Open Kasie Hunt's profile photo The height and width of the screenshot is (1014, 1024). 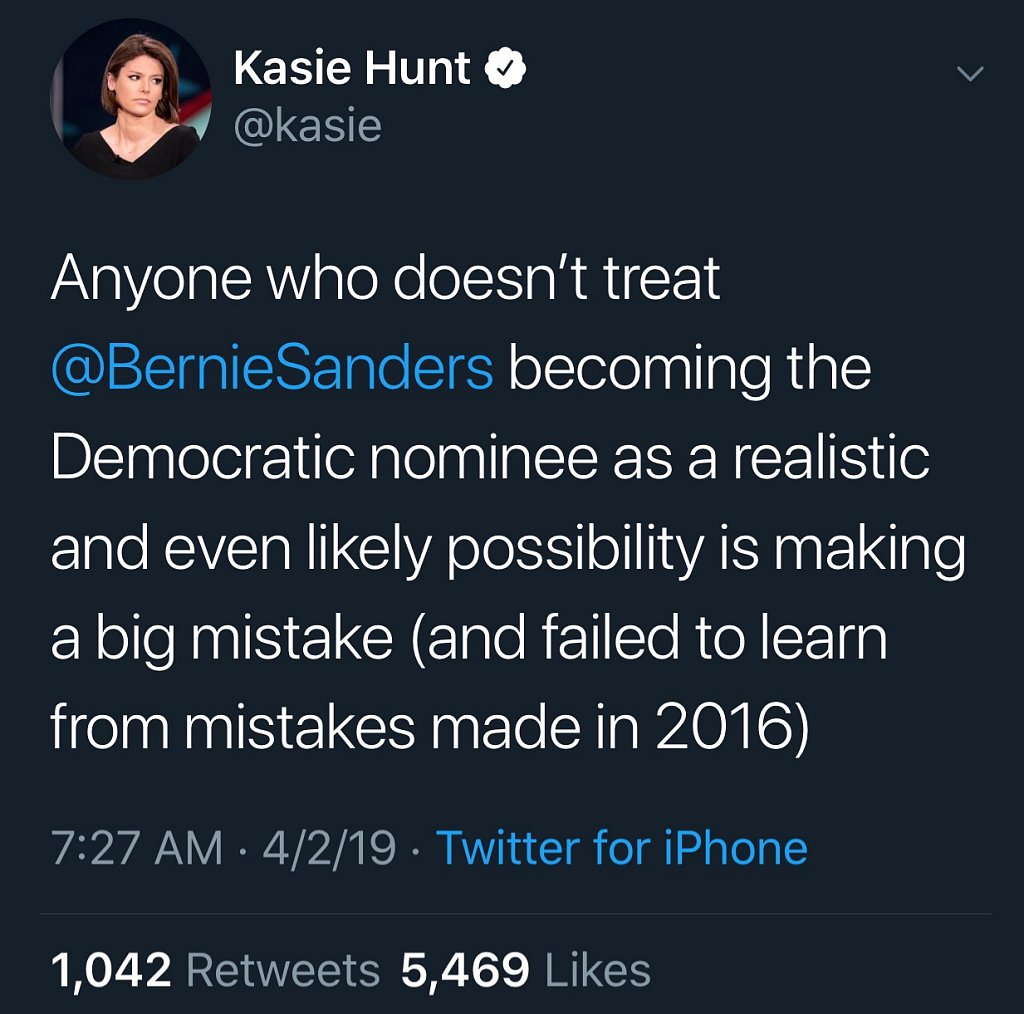(131, 99)
